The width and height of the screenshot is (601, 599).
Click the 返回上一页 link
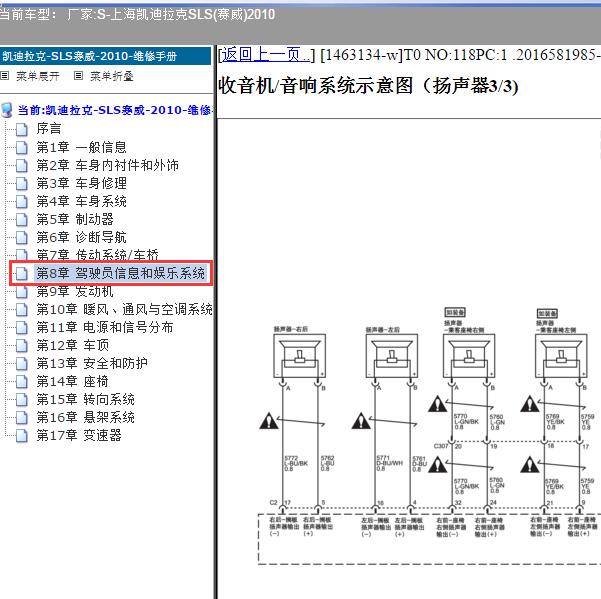266,55
